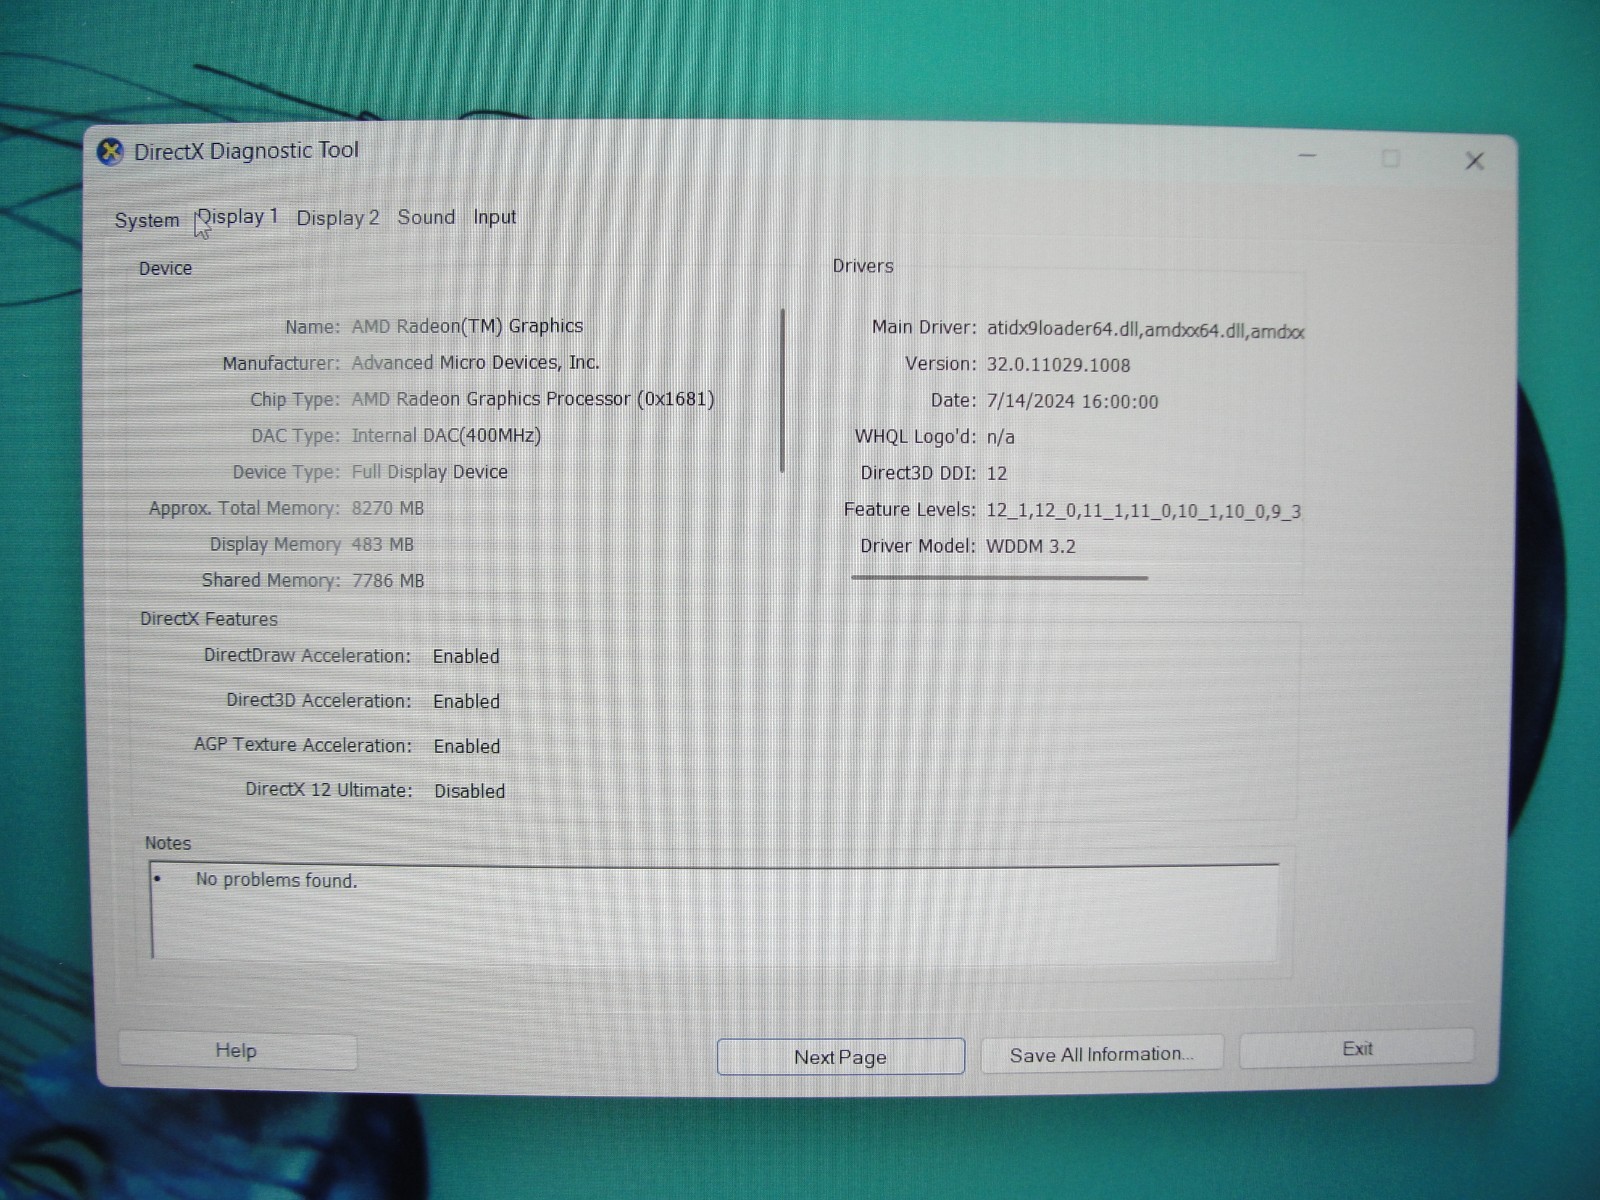Click DAC type Internal DAC(400MHz)
Image resolution: width=1600 pixels, height=1200 pixels.
tap(446, 436)
